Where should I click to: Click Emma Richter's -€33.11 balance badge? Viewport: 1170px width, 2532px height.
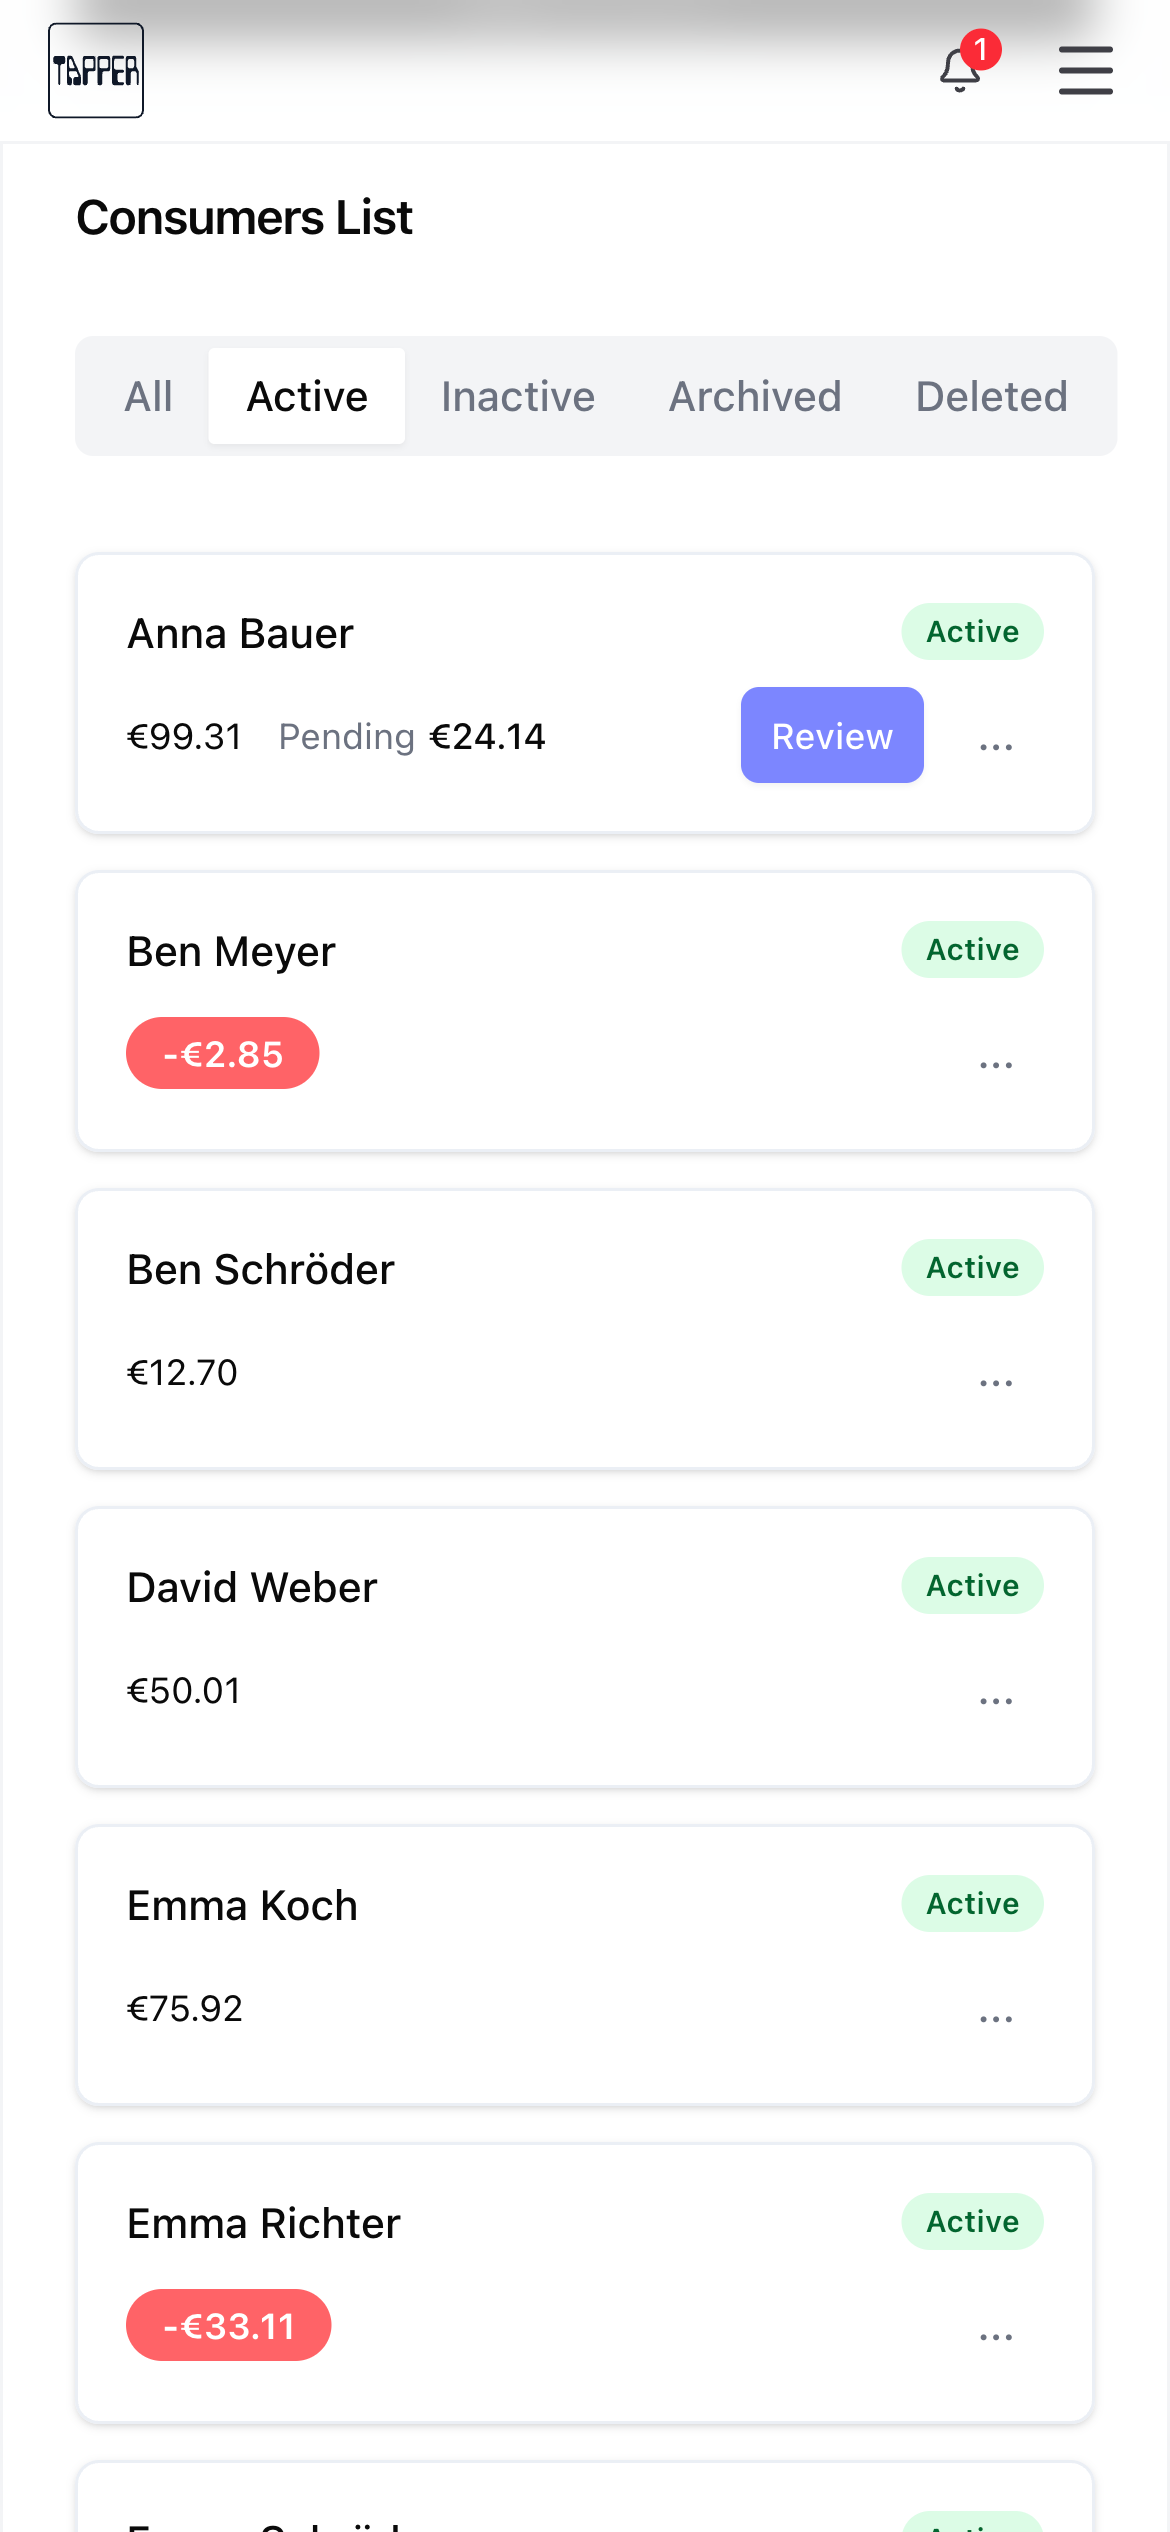coord(228,2326)
